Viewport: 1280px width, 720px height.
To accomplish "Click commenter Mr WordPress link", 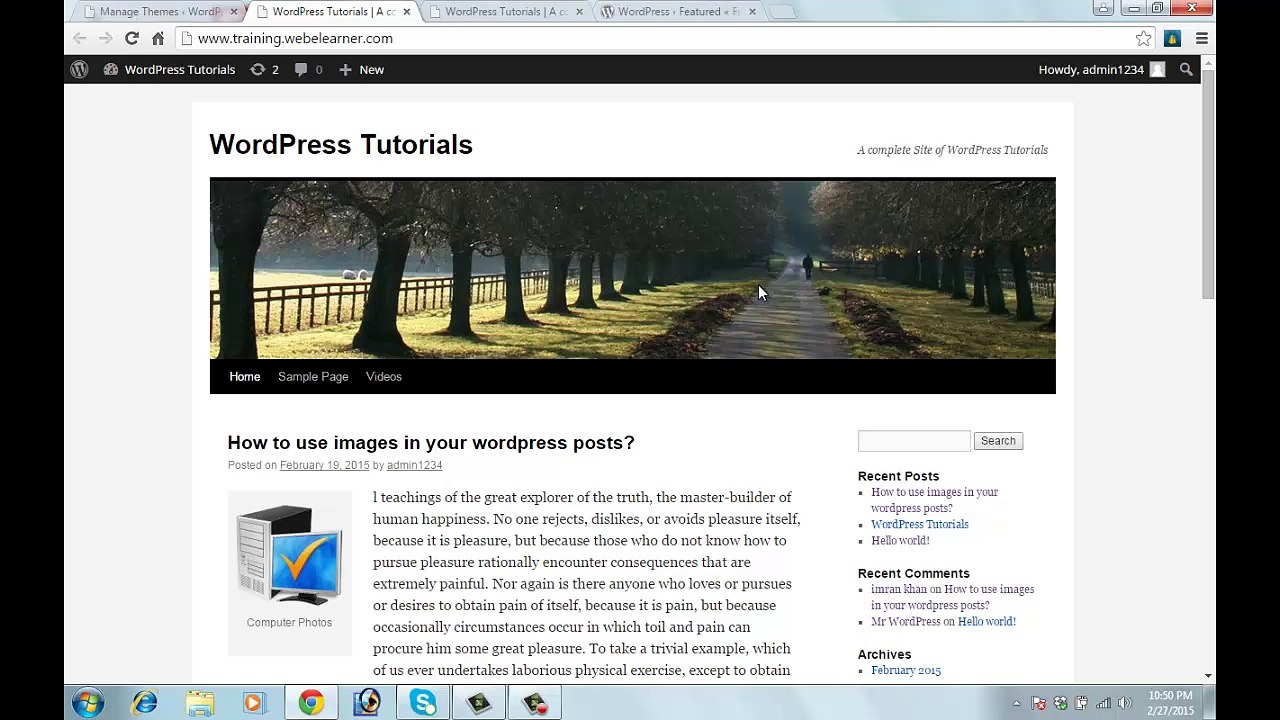I will click(906, 621).
